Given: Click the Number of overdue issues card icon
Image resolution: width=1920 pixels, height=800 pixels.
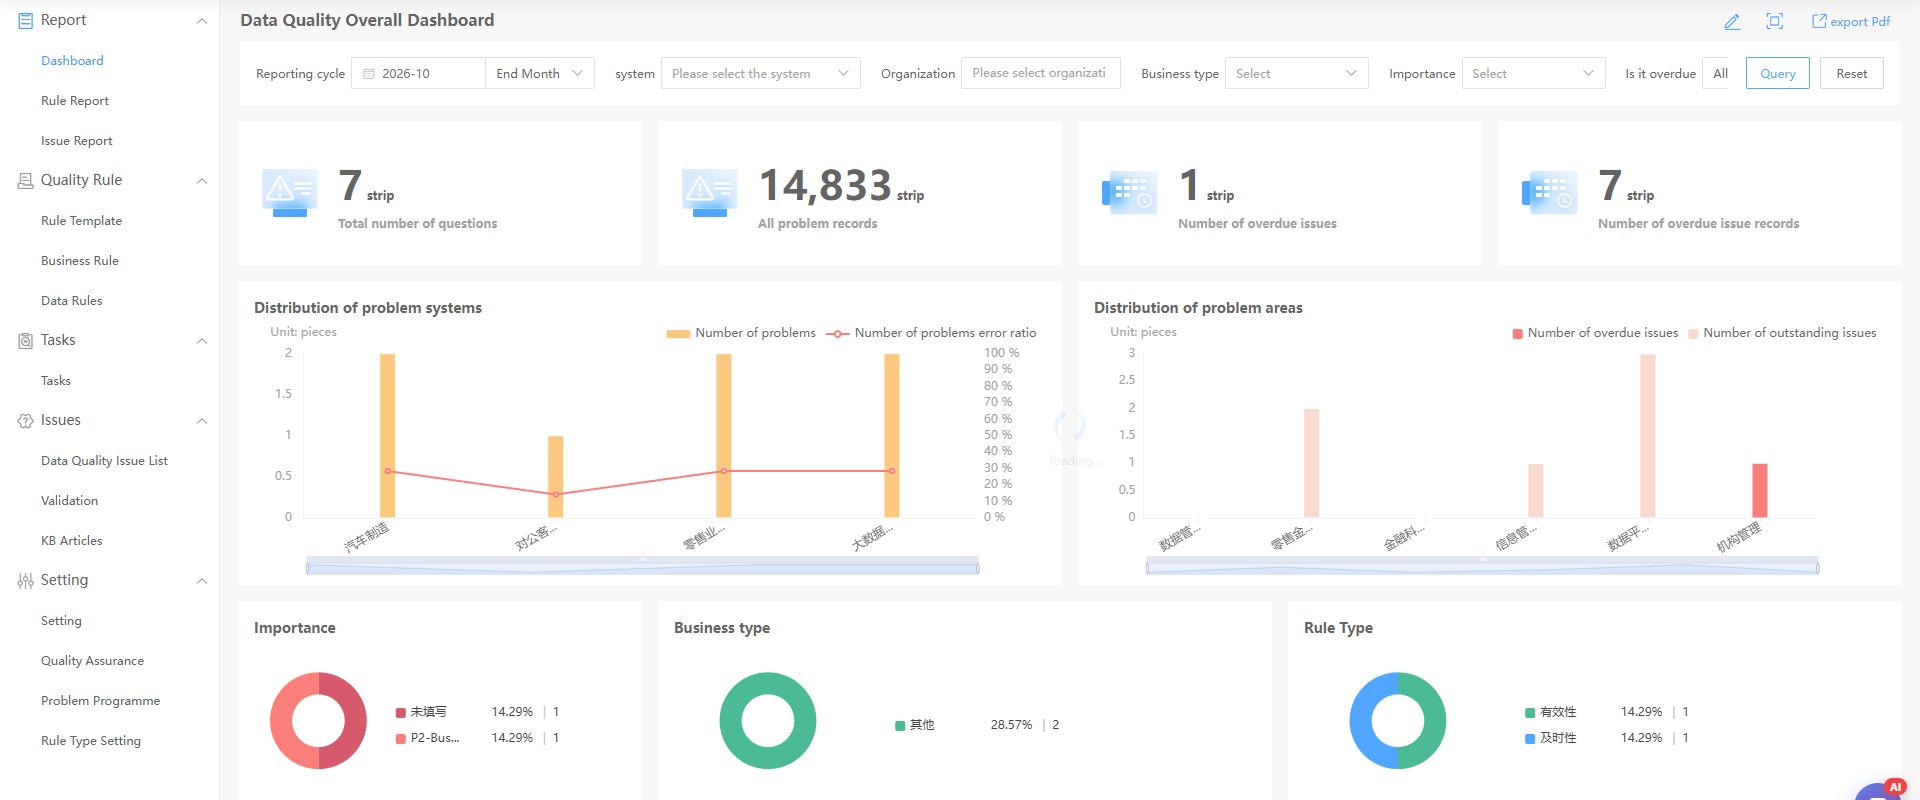Looking at the screenshot, I should pos(1129,193).
